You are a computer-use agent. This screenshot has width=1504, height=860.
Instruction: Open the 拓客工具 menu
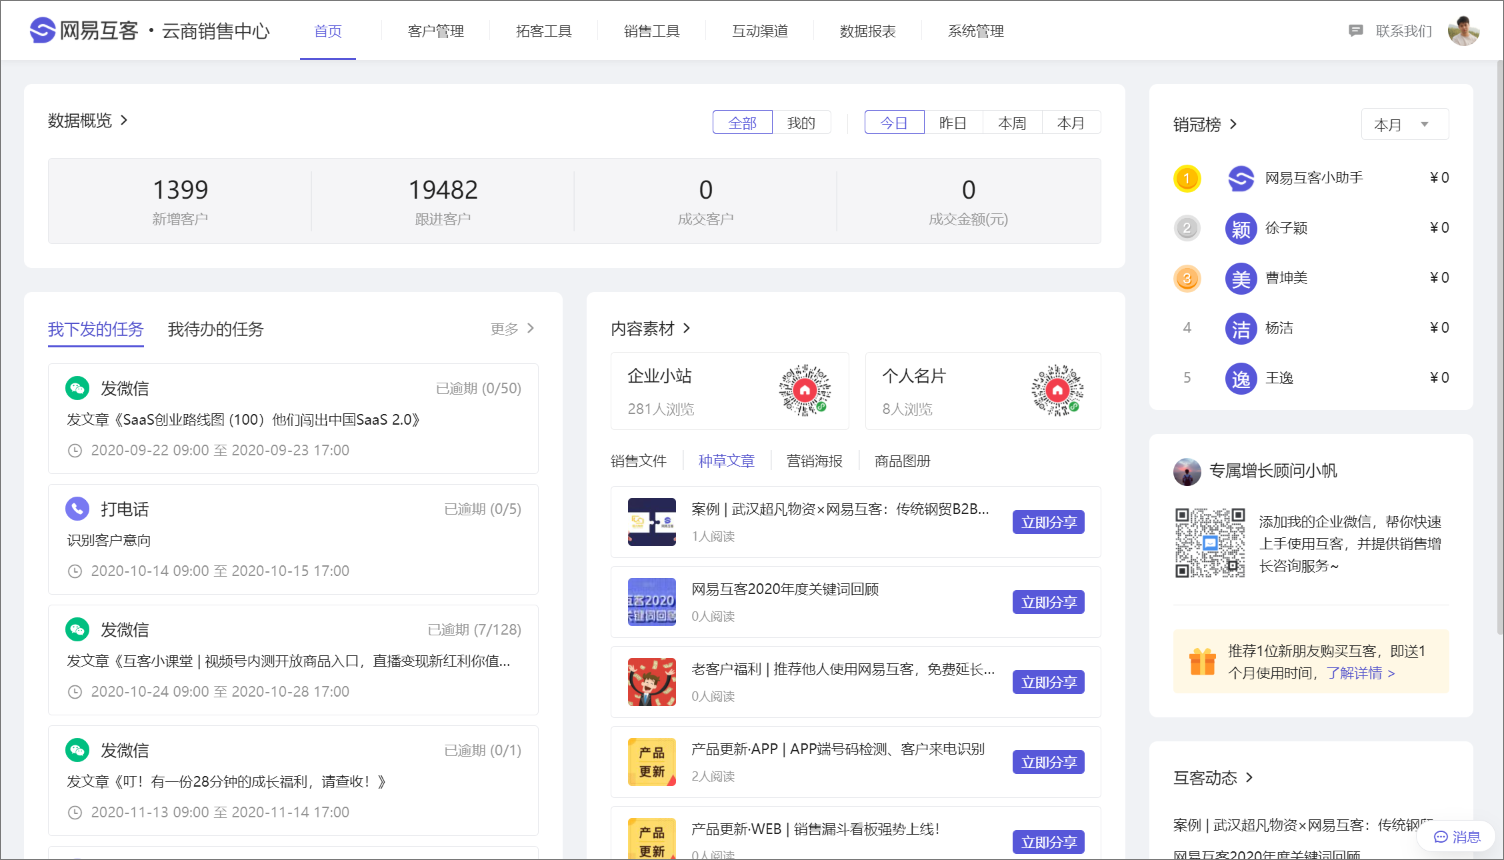point(544,31)
